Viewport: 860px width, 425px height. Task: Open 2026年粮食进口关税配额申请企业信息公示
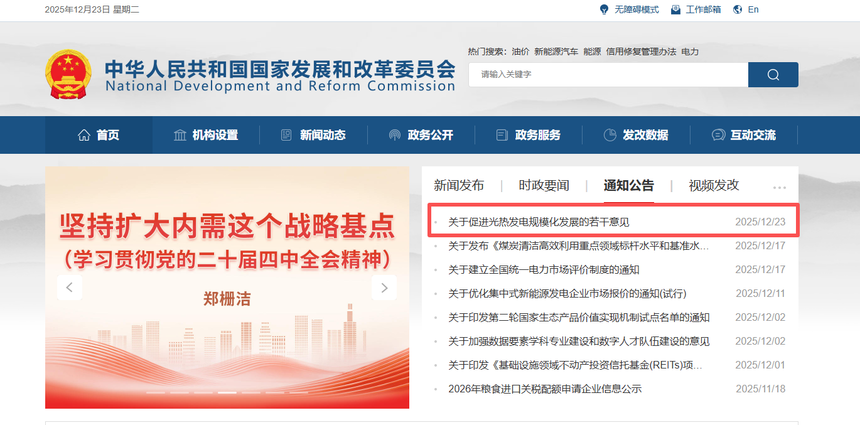point(545,389)
